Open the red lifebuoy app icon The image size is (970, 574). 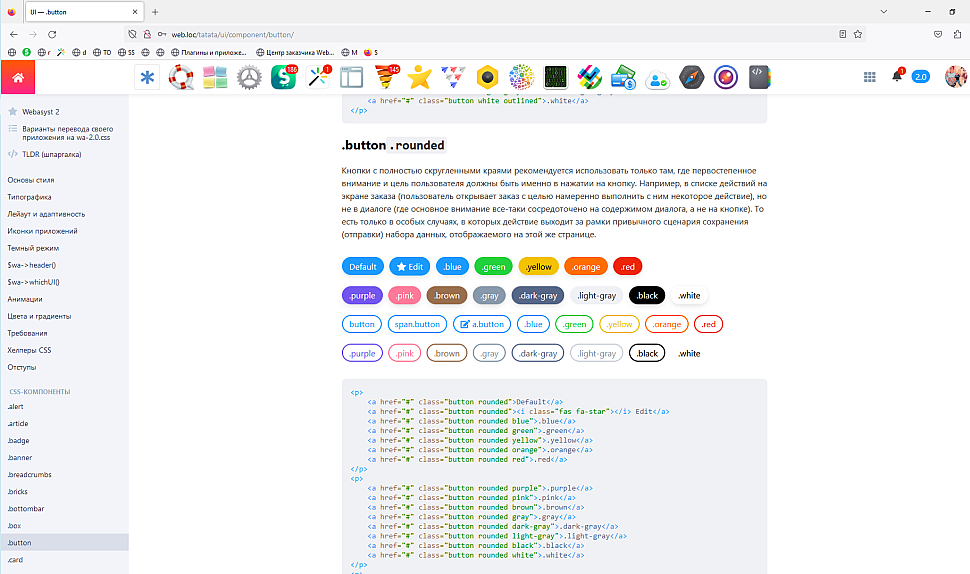coord(181,77)
